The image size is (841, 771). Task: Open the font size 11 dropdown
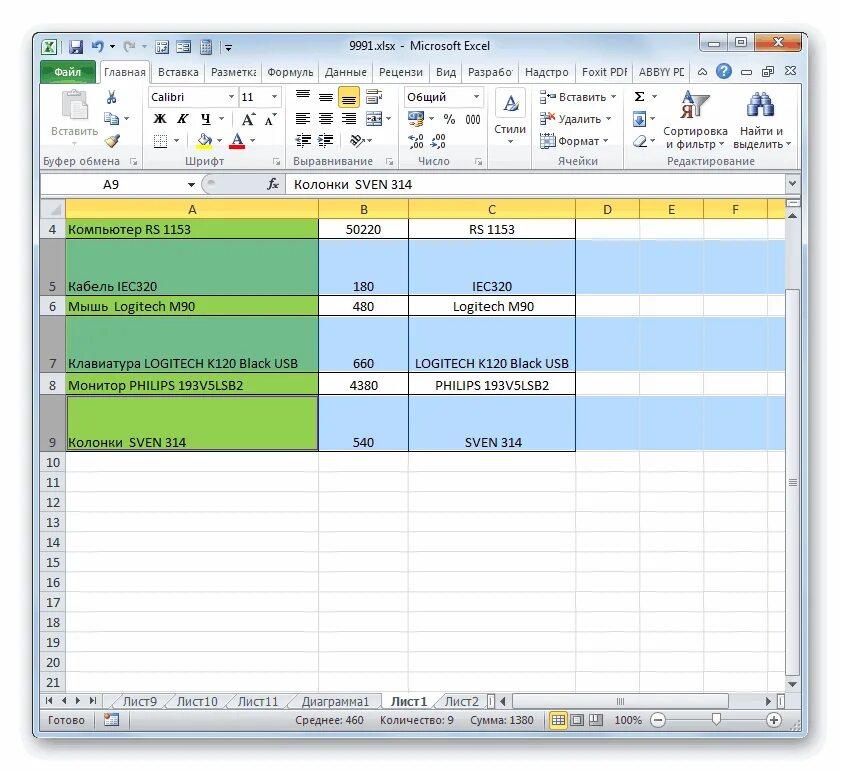274,97
